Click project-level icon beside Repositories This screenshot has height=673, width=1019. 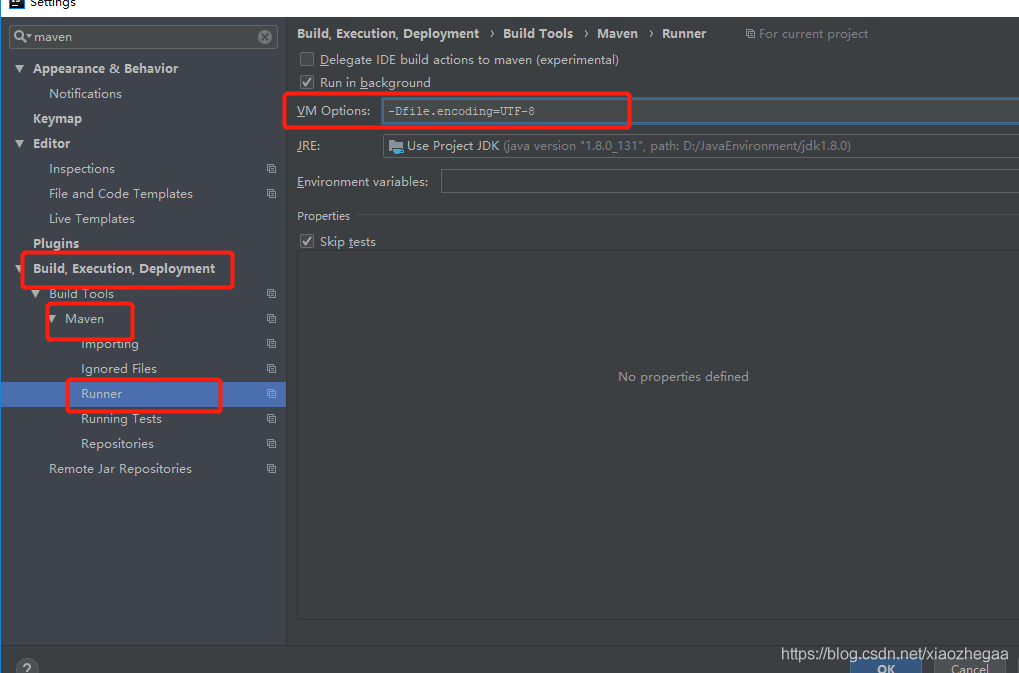click(272, 444)
